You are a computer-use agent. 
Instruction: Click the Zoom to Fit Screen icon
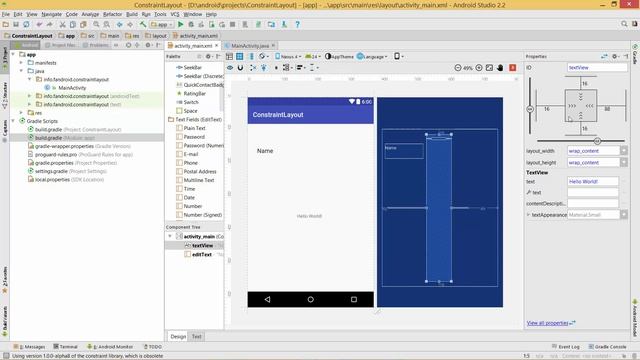tap(489, 68)
